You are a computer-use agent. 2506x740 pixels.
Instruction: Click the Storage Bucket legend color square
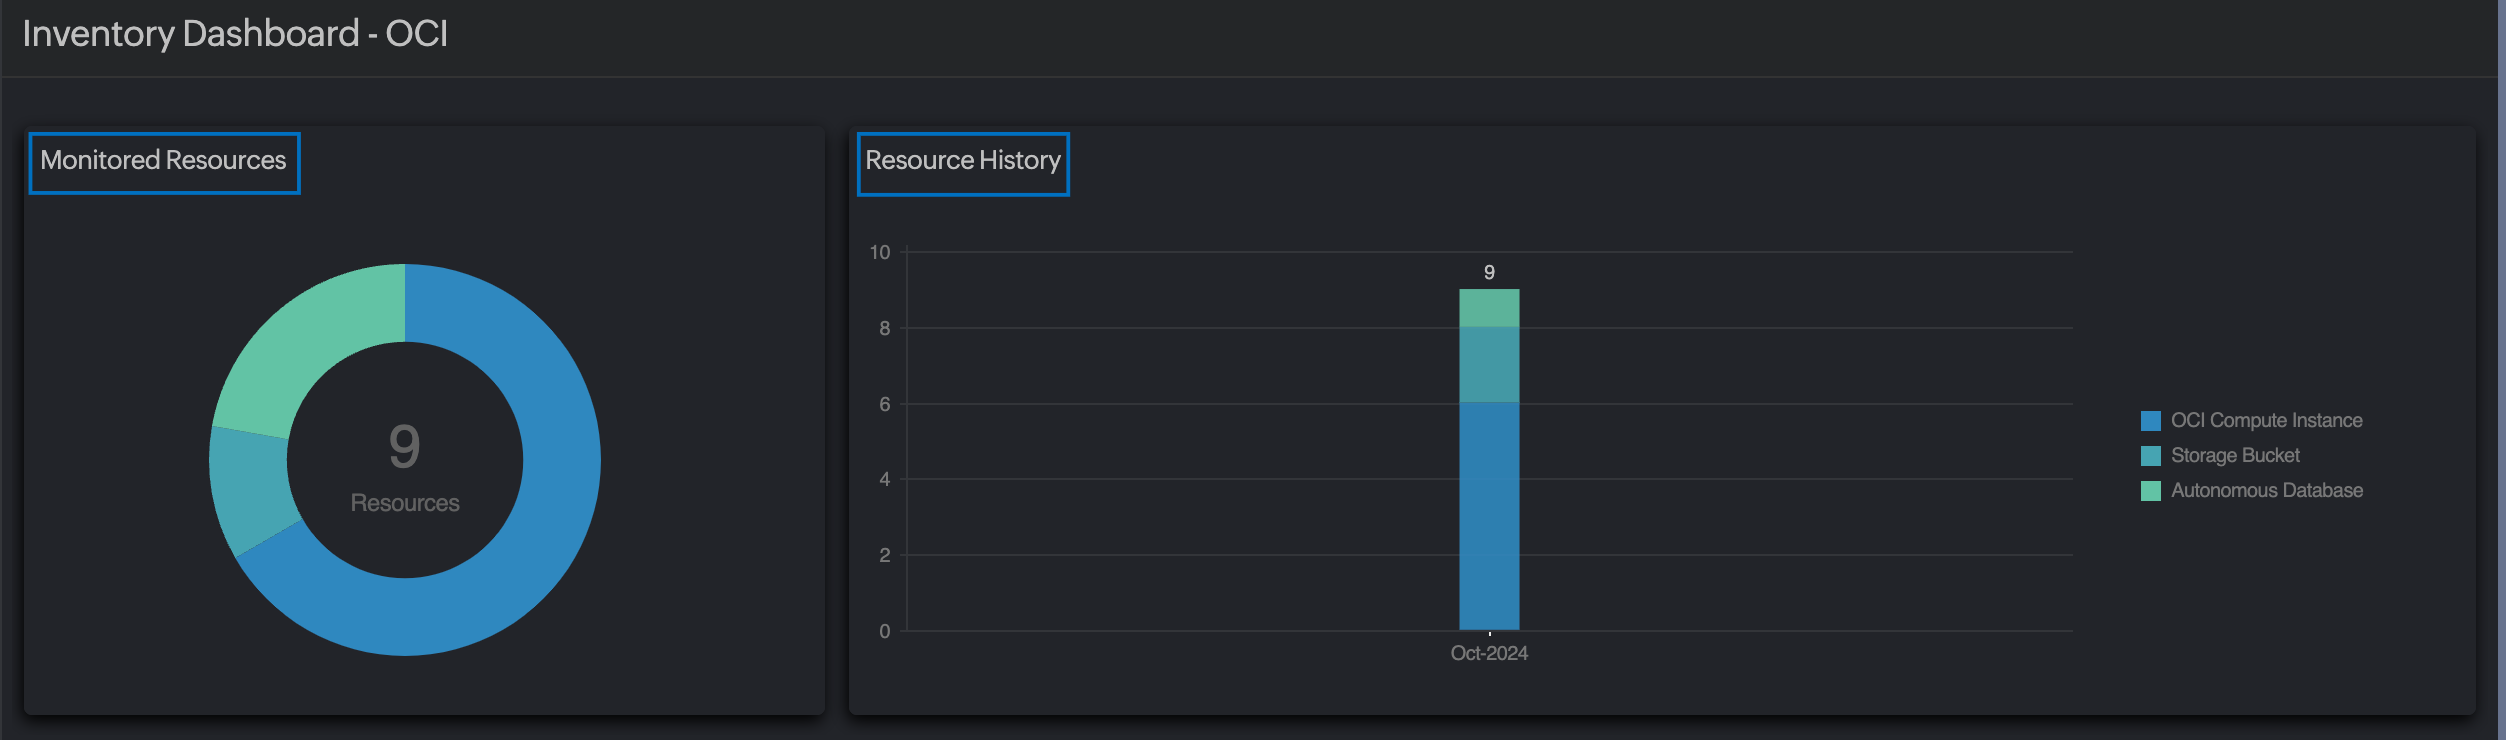tap(2150, 456)
